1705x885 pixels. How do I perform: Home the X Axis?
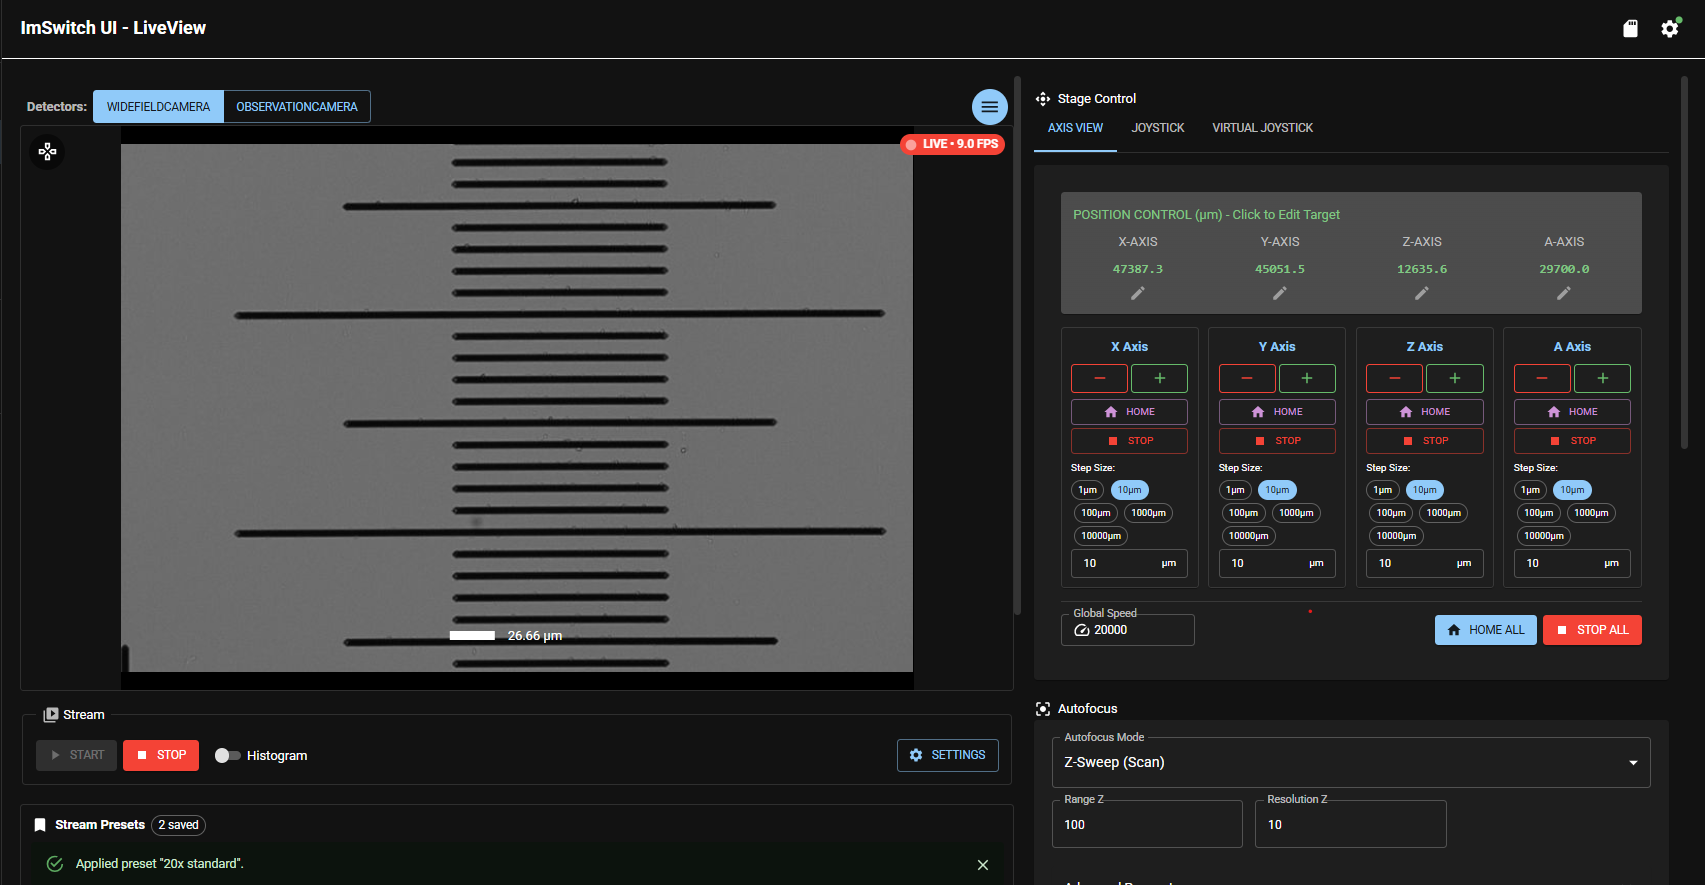(1129, 412)
